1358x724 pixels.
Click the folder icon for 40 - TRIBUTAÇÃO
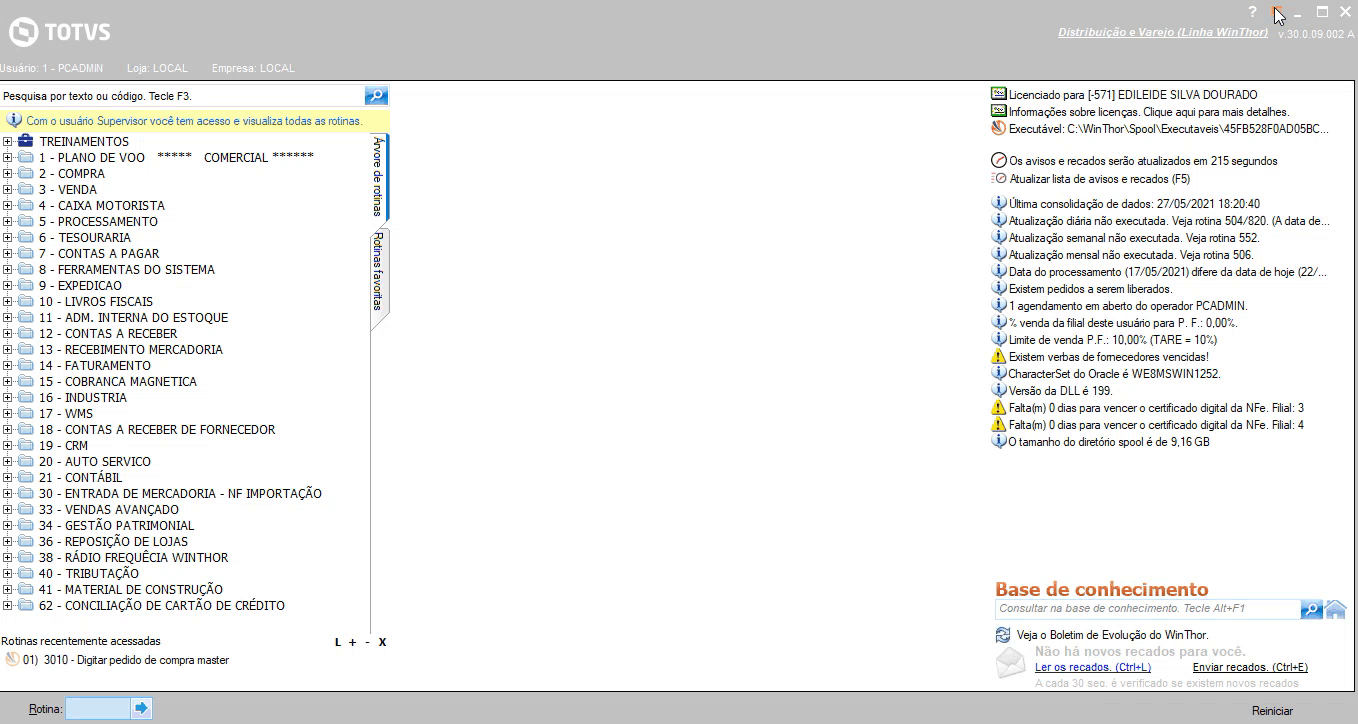tap(26, 573)
